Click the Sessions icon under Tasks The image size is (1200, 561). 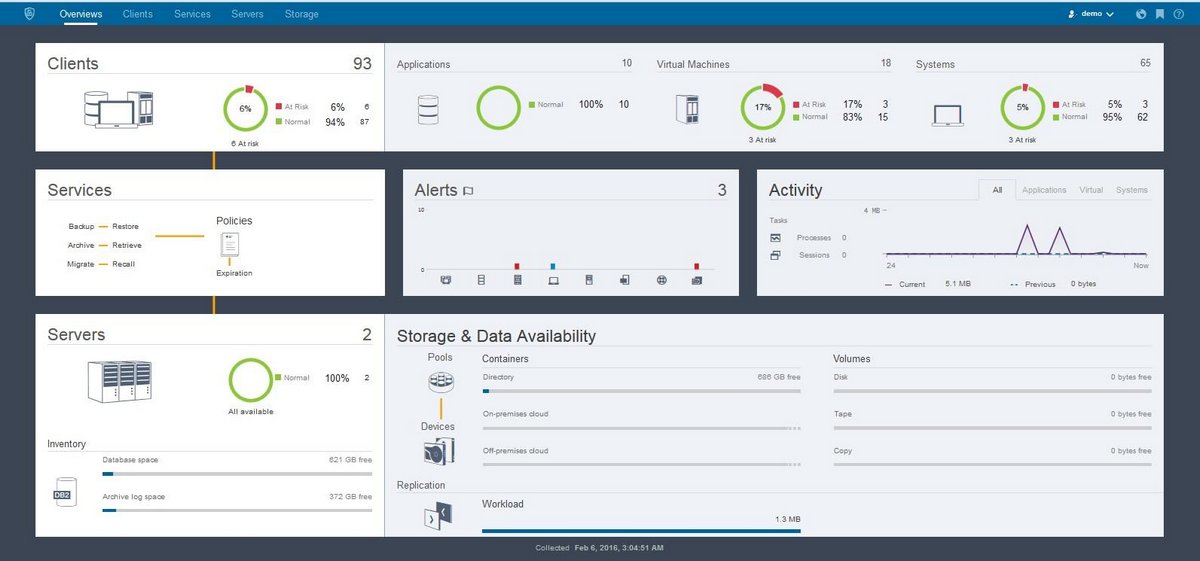(x=775, y=255)
